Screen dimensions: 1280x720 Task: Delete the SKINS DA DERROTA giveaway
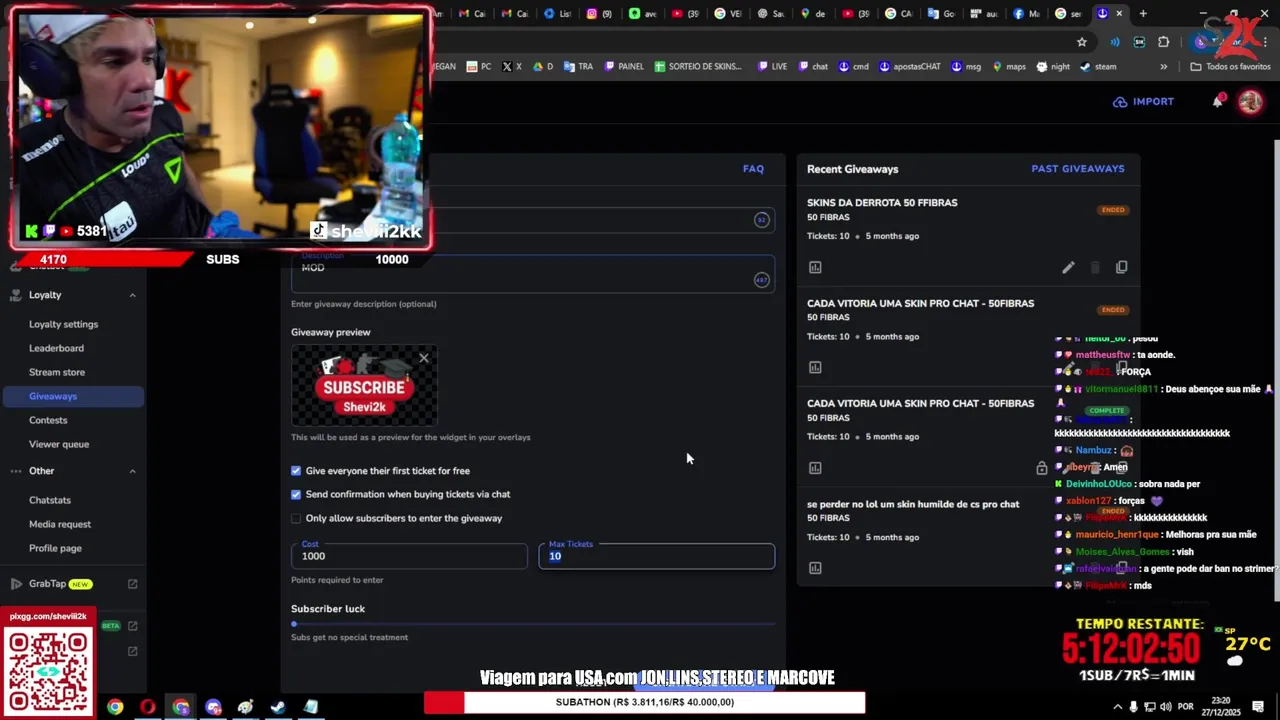(x=1095, y=267)
